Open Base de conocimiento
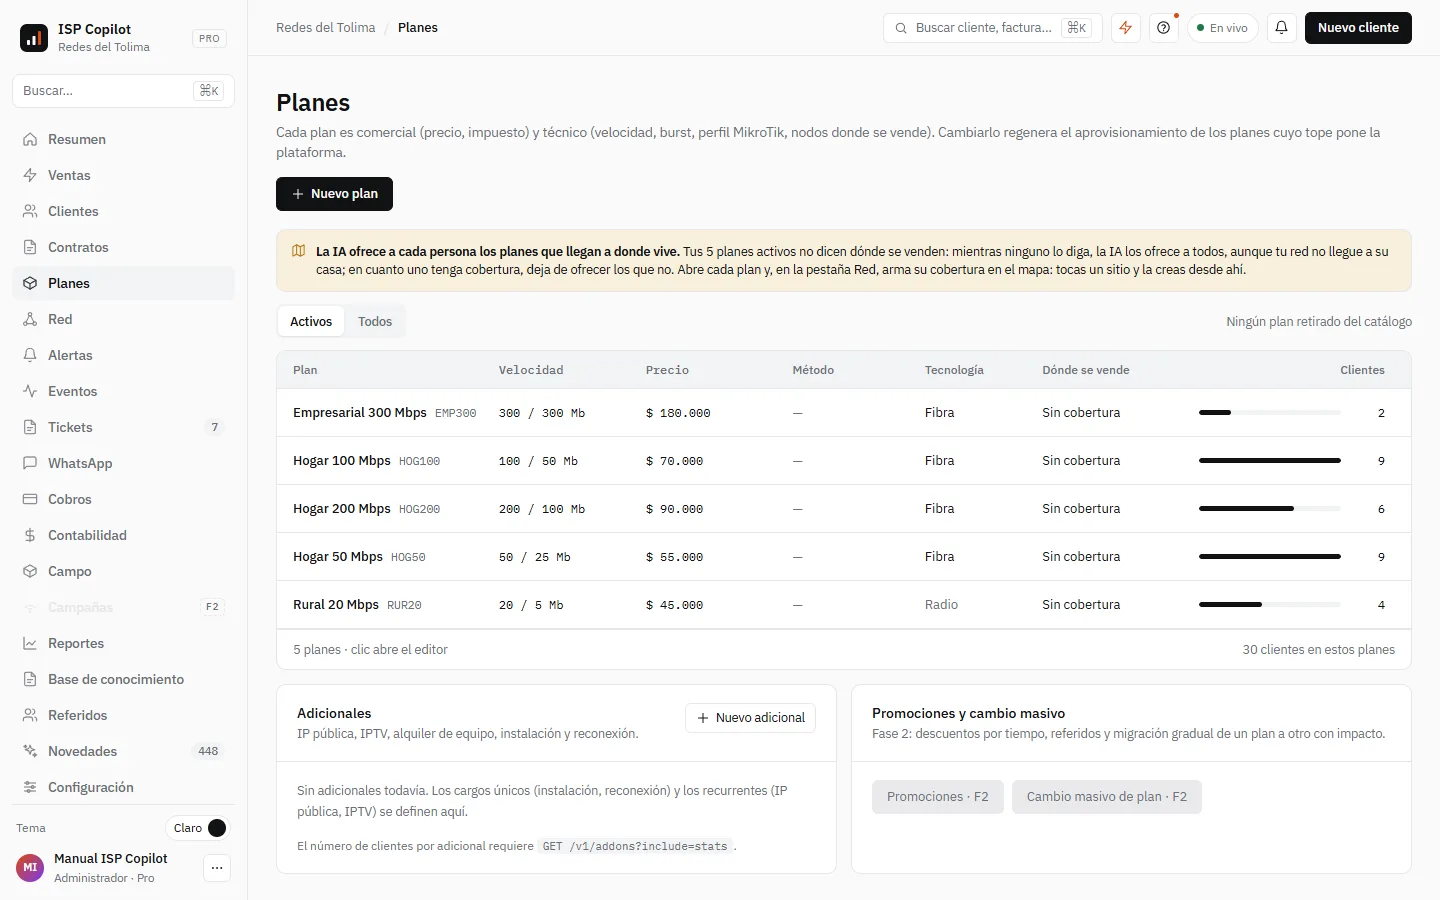 (123, 679)
